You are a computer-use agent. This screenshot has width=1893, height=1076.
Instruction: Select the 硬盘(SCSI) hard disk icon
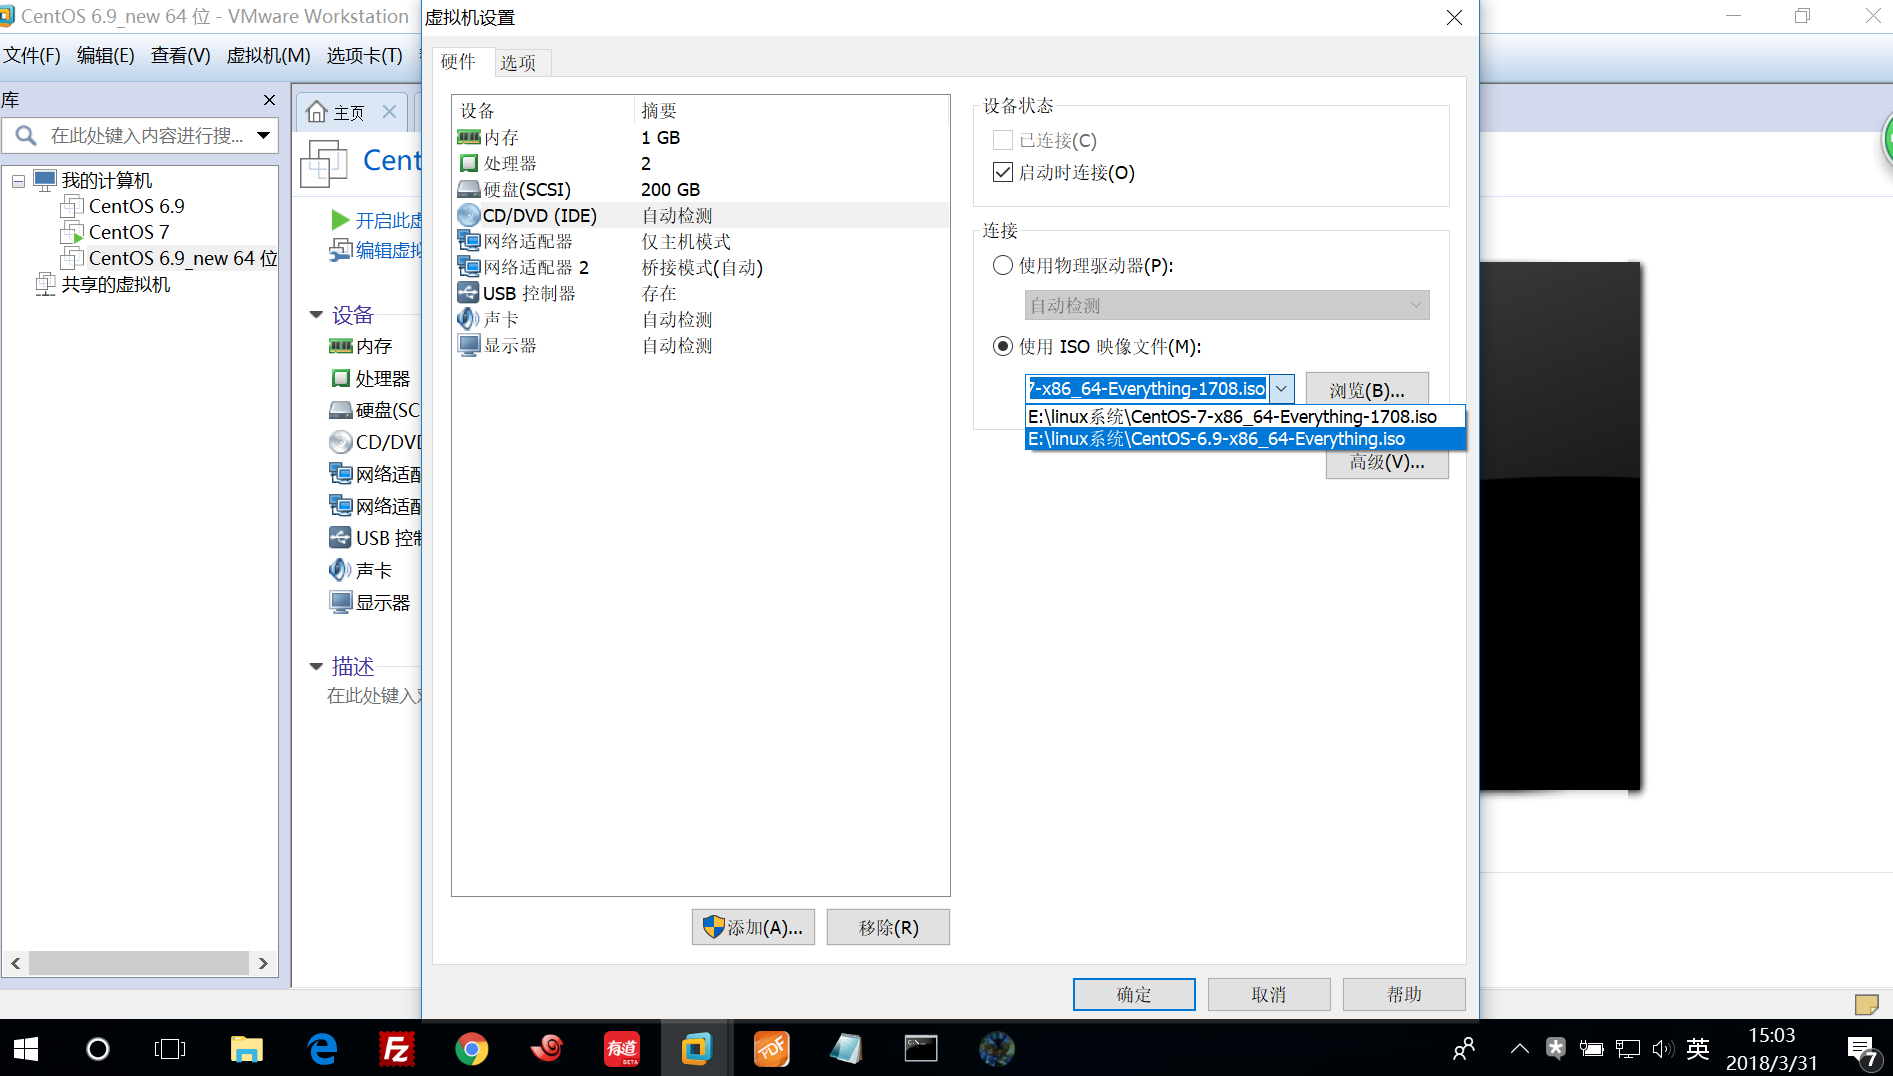[x=469, y=189]
